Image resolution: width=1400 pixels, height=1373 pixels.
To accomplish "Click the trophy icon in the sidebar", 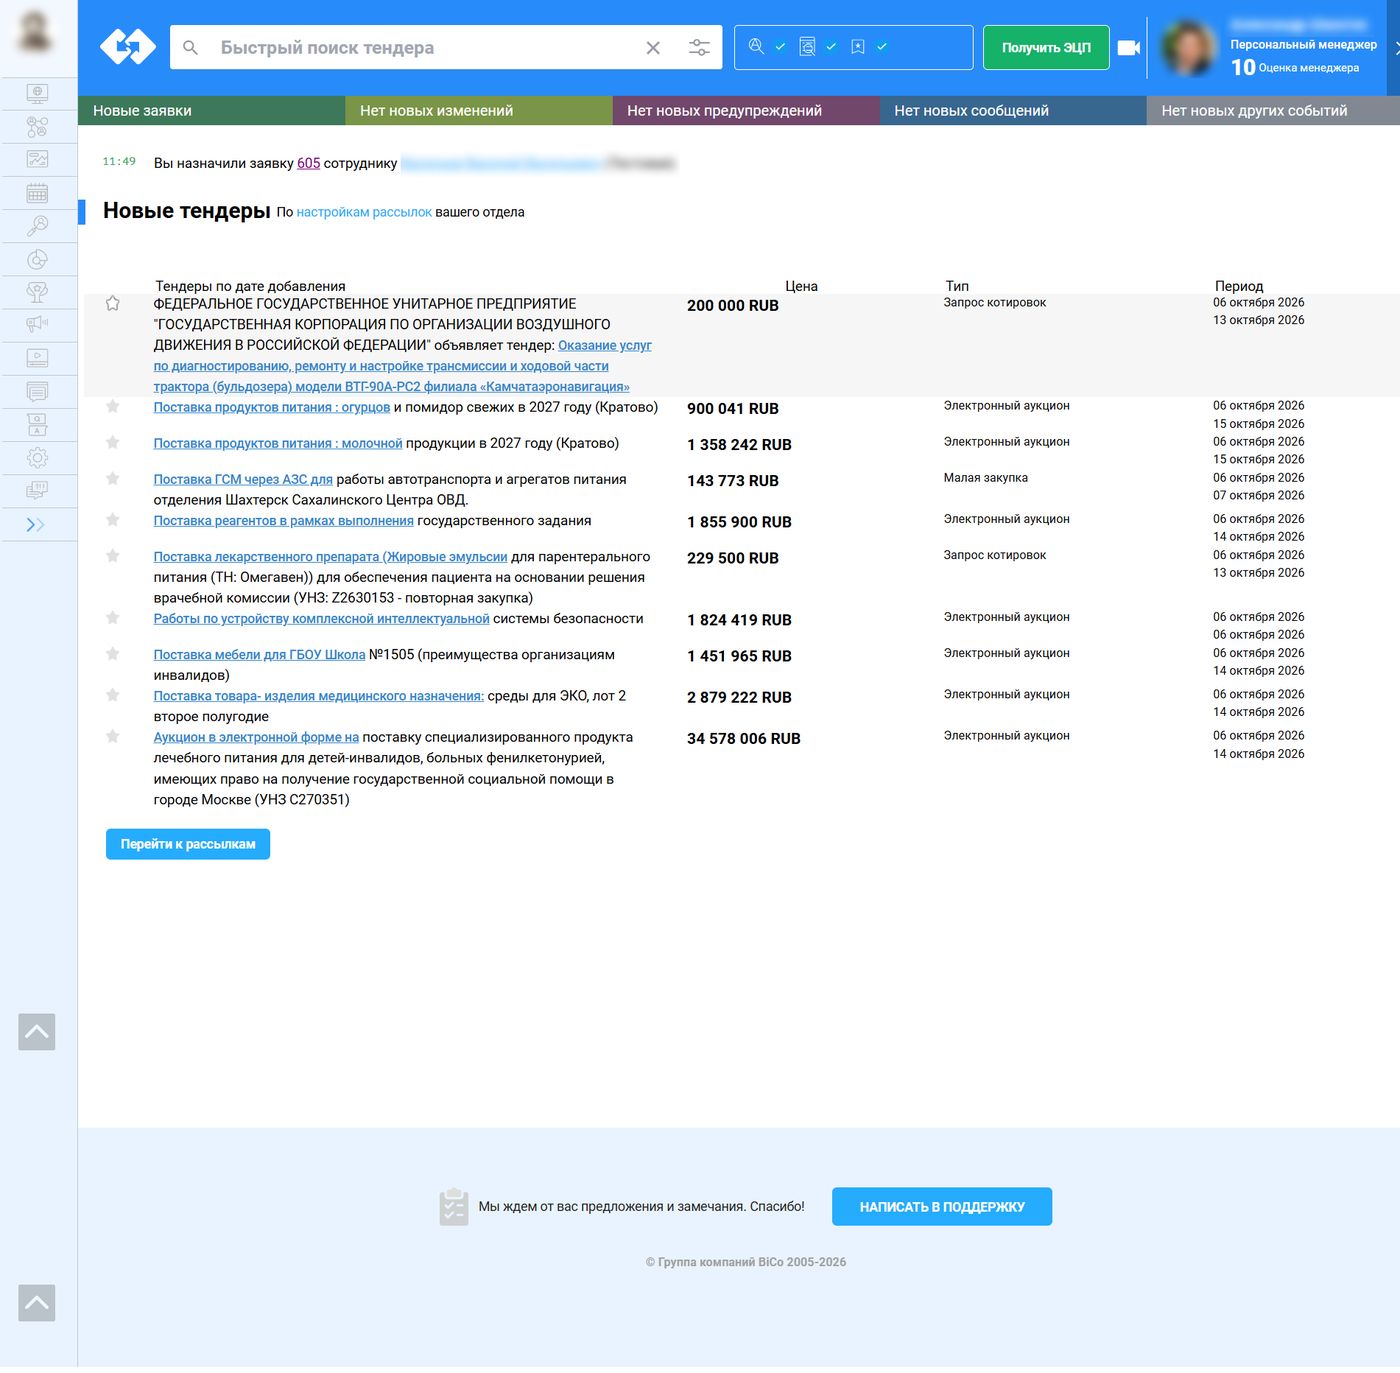I will [37, 292].
